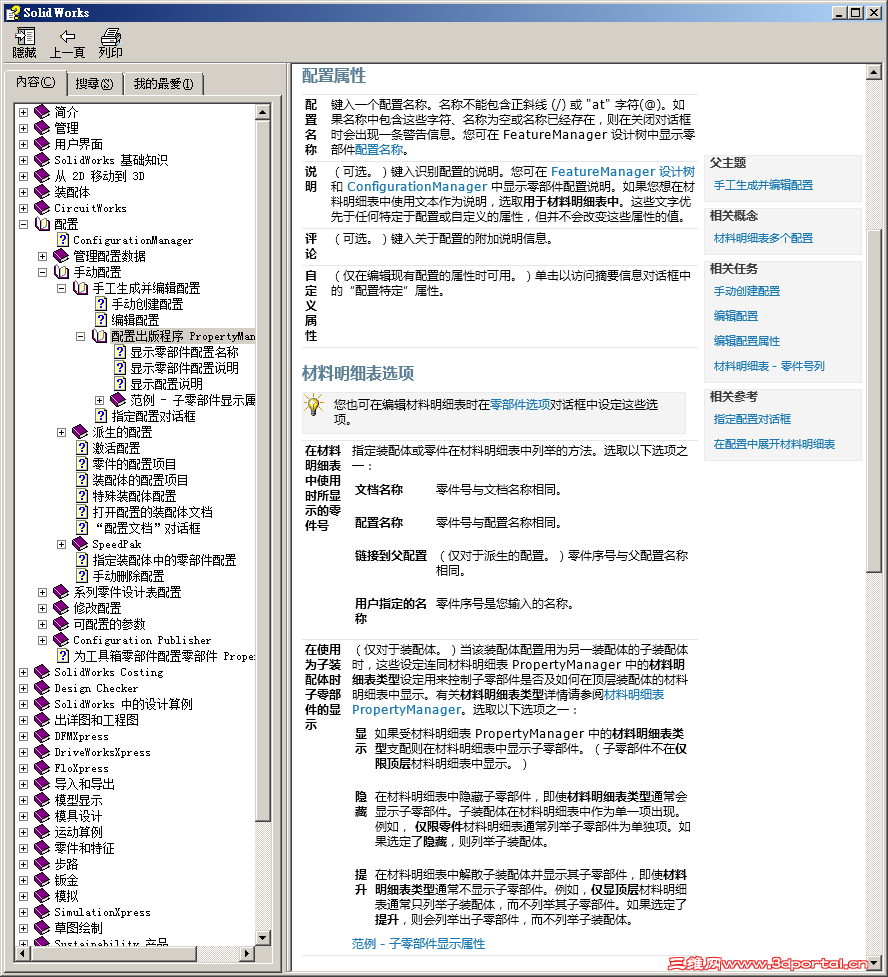Image resolution: width=888 pixels, height=977 pixels.
Task: Select the 显示零部件配置说明 tree entry
Action: tap(184, 368)
